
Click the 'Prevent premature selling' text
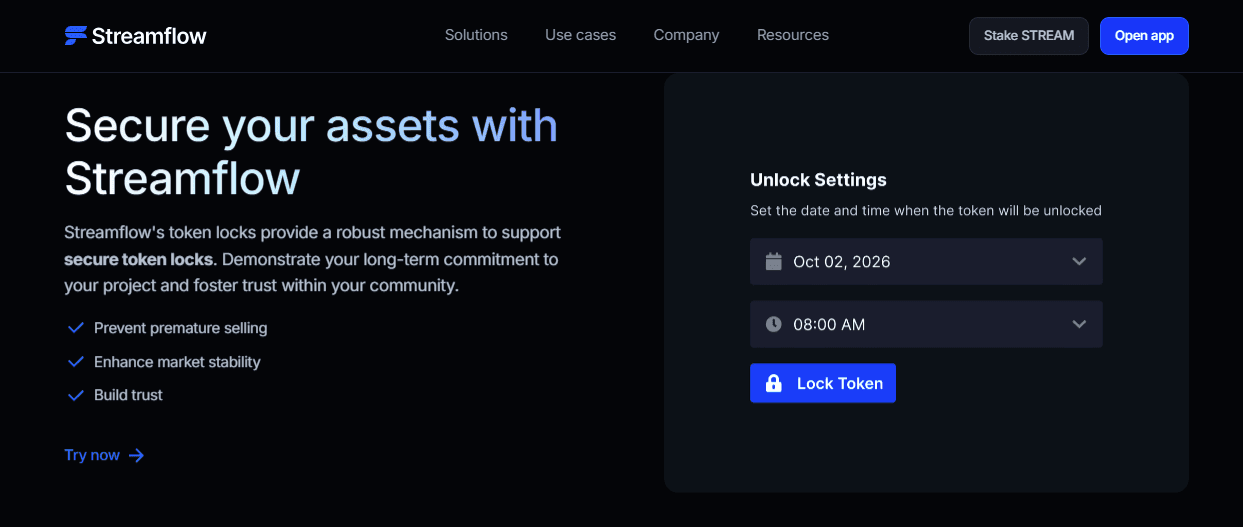click(181, 328)
